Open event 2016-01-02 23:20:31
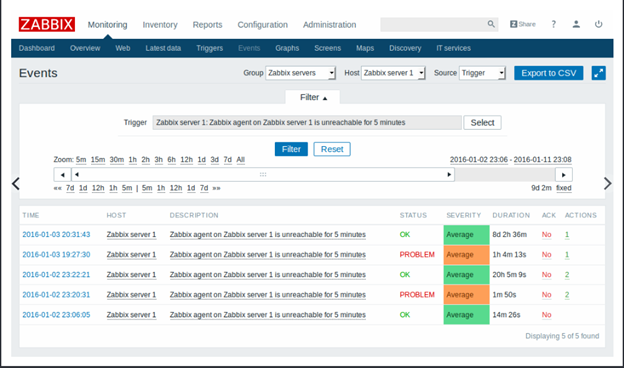The image size is (624, 368). pyautogui.click(x=56, y=295)
